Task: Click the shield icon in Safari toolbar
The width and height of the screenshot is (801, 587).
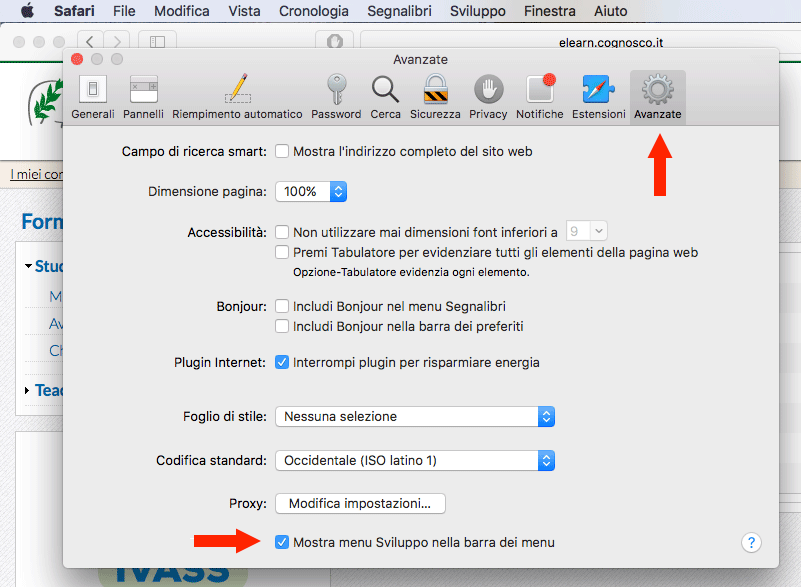Action: coord(335,41)
